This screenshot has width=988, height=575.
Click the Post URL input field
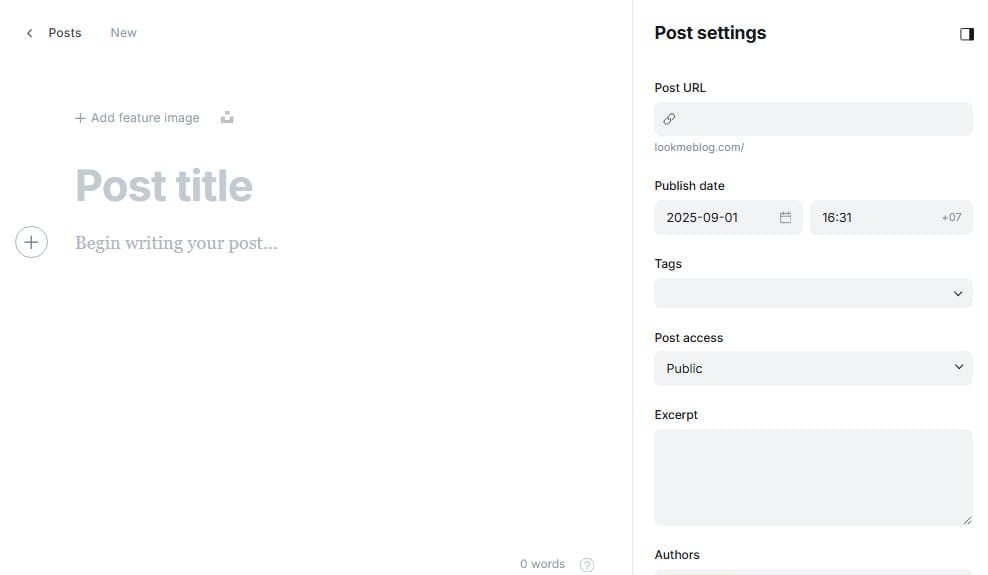point(813,119)
